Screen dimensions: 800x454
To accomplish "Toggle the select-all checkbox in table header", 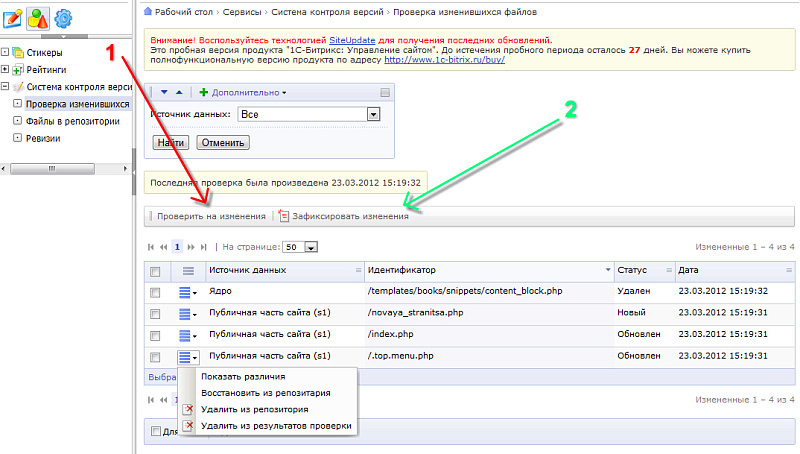I will pos(154,271).
